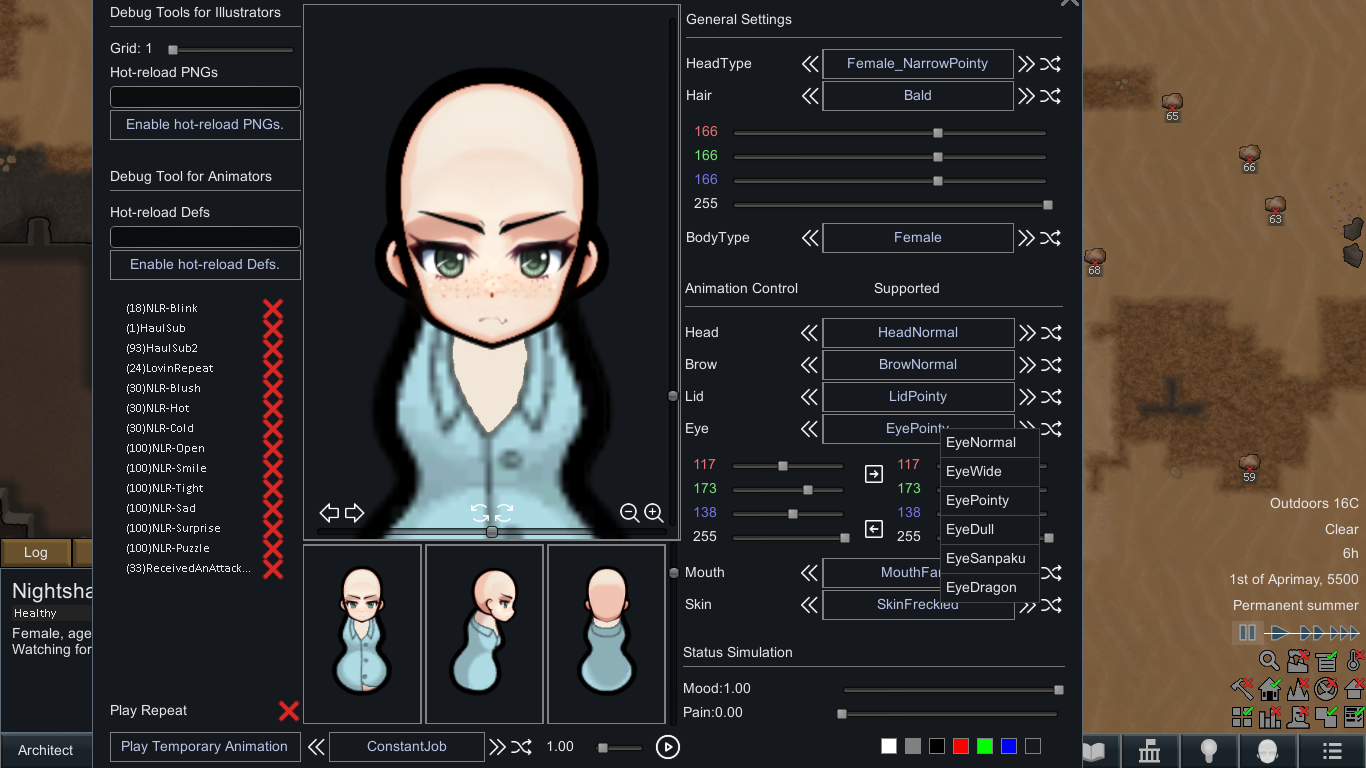Play the temporary animation with circle play icon
The image size is (1366, 768).
coord(668,747)
